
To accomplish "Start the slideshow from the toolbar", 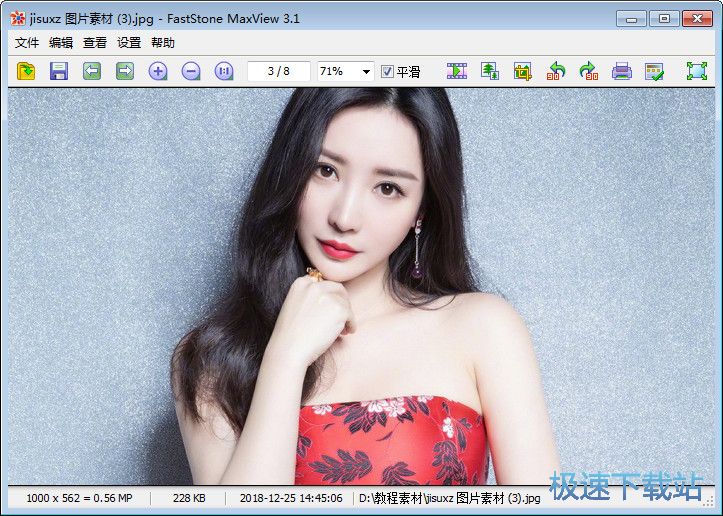I will click(457, 71).
